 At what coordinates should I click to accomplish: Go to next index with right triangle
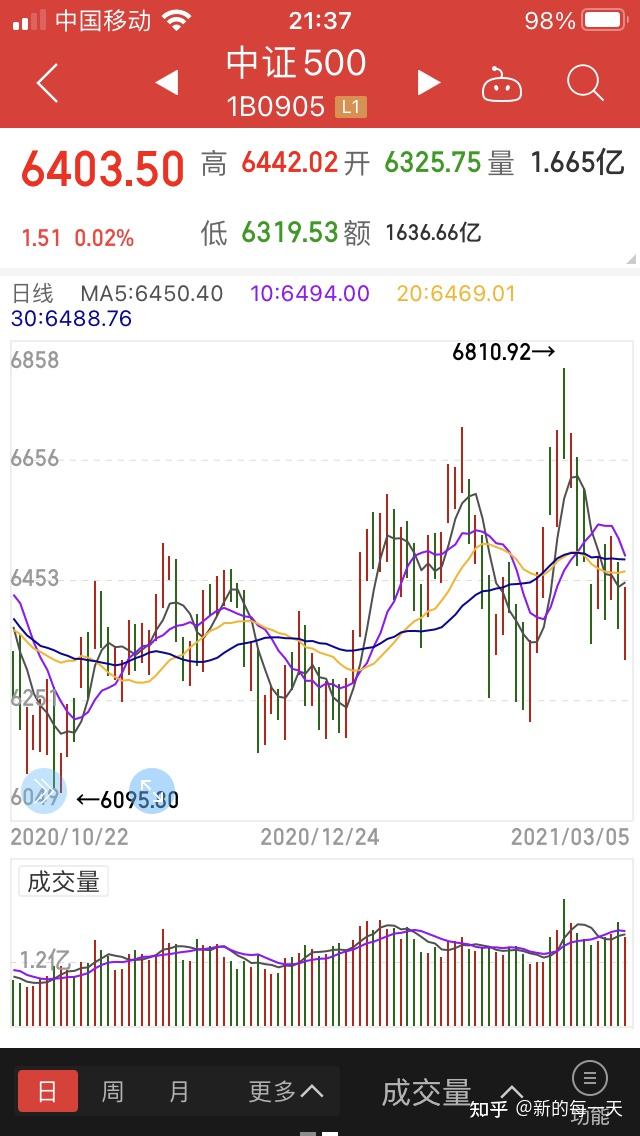[x=428, y=83]
